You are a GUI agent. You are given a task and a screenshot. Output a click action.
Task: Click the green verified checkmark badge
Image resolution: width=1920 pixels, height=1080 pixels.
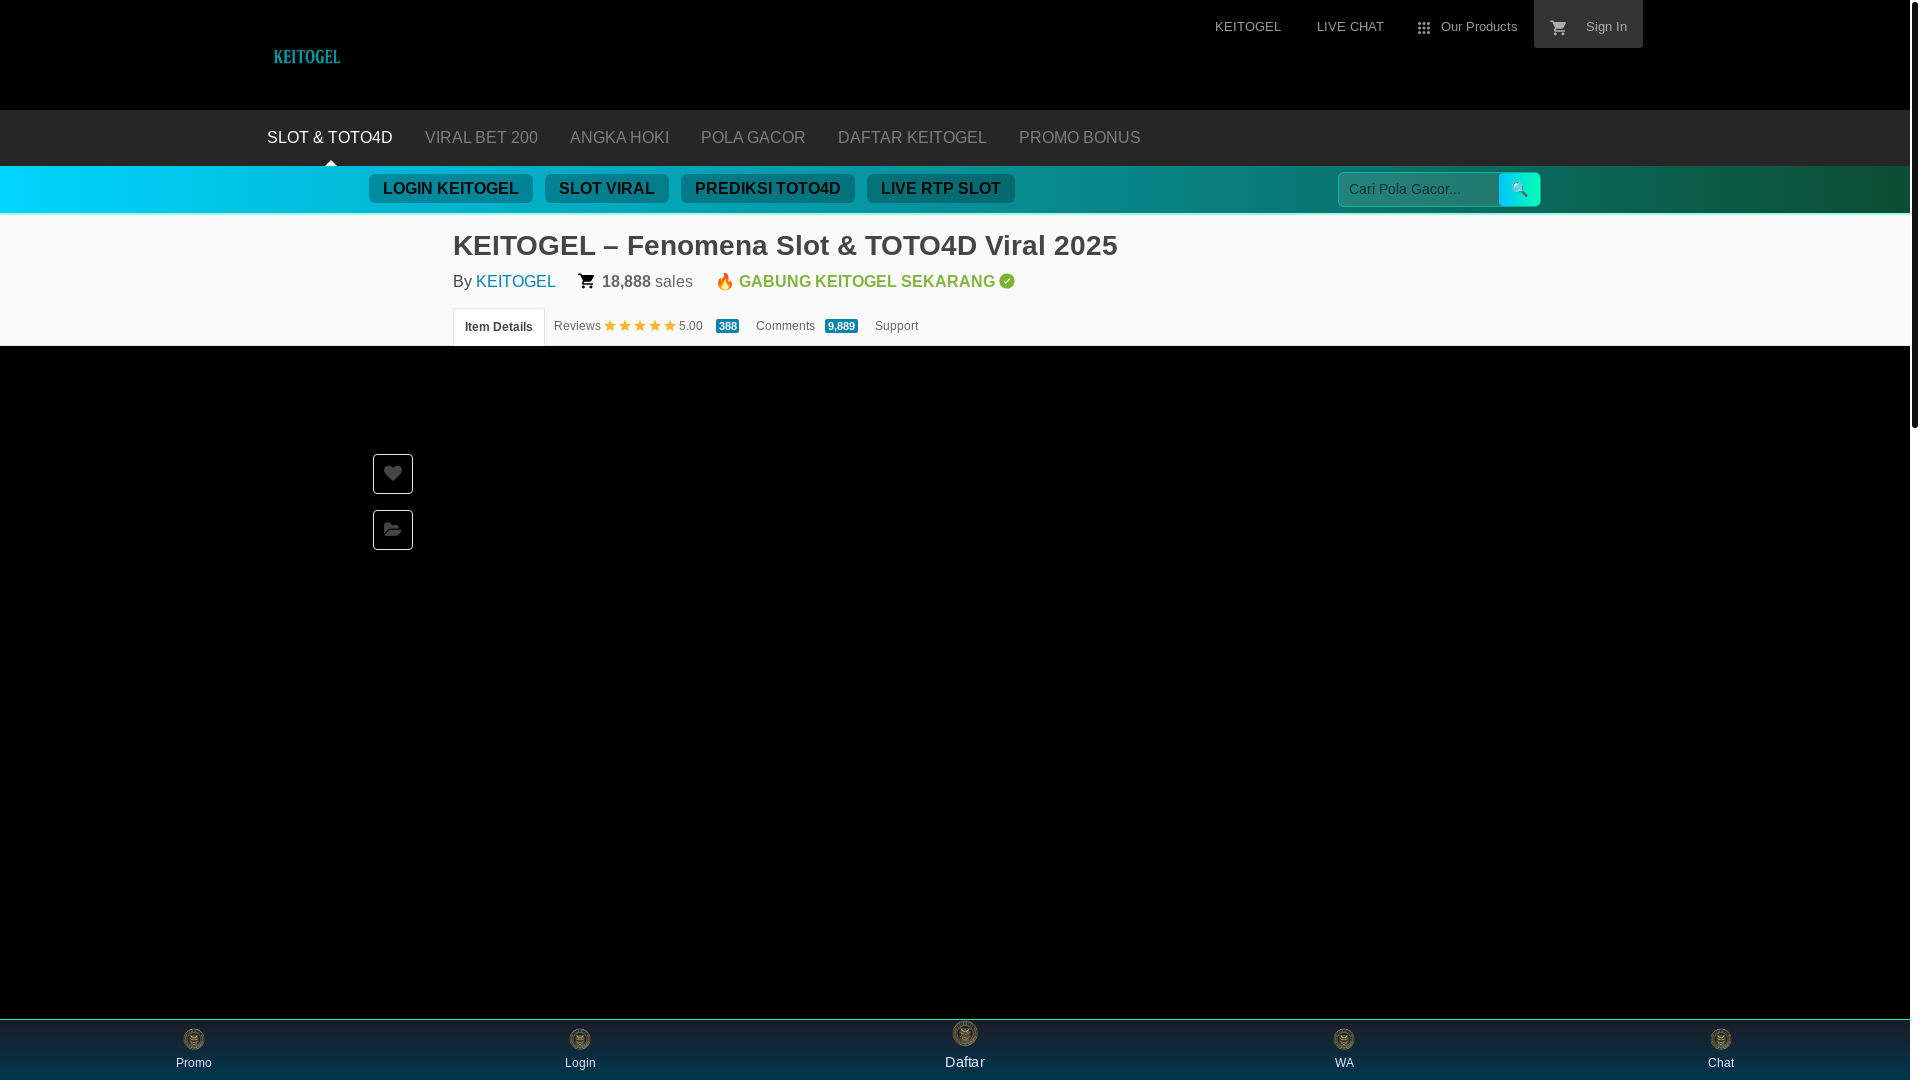point(1007,282)
